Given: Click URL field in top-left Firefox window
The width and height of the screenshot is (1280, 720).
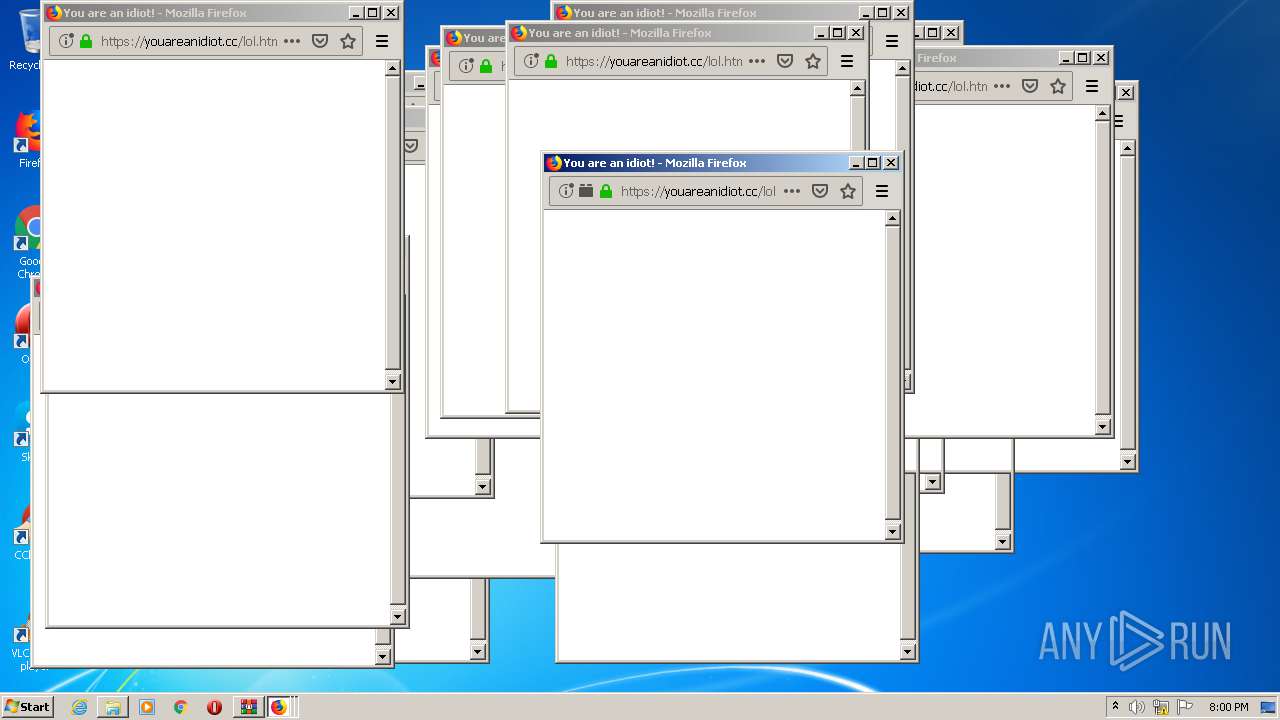Looking at the screenshot, I should 188,41.
